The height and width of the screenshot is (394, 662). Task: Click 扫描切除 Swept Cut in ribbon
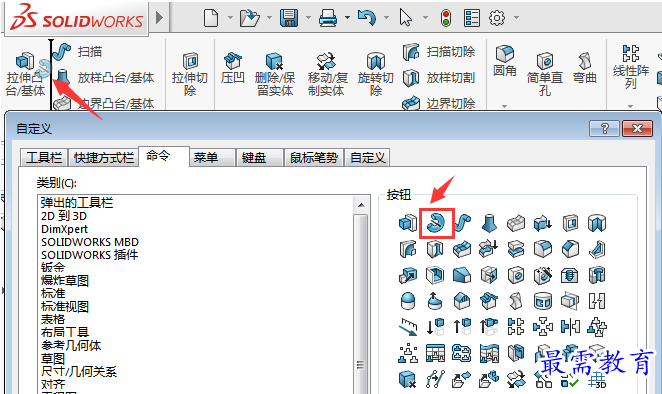439,52
